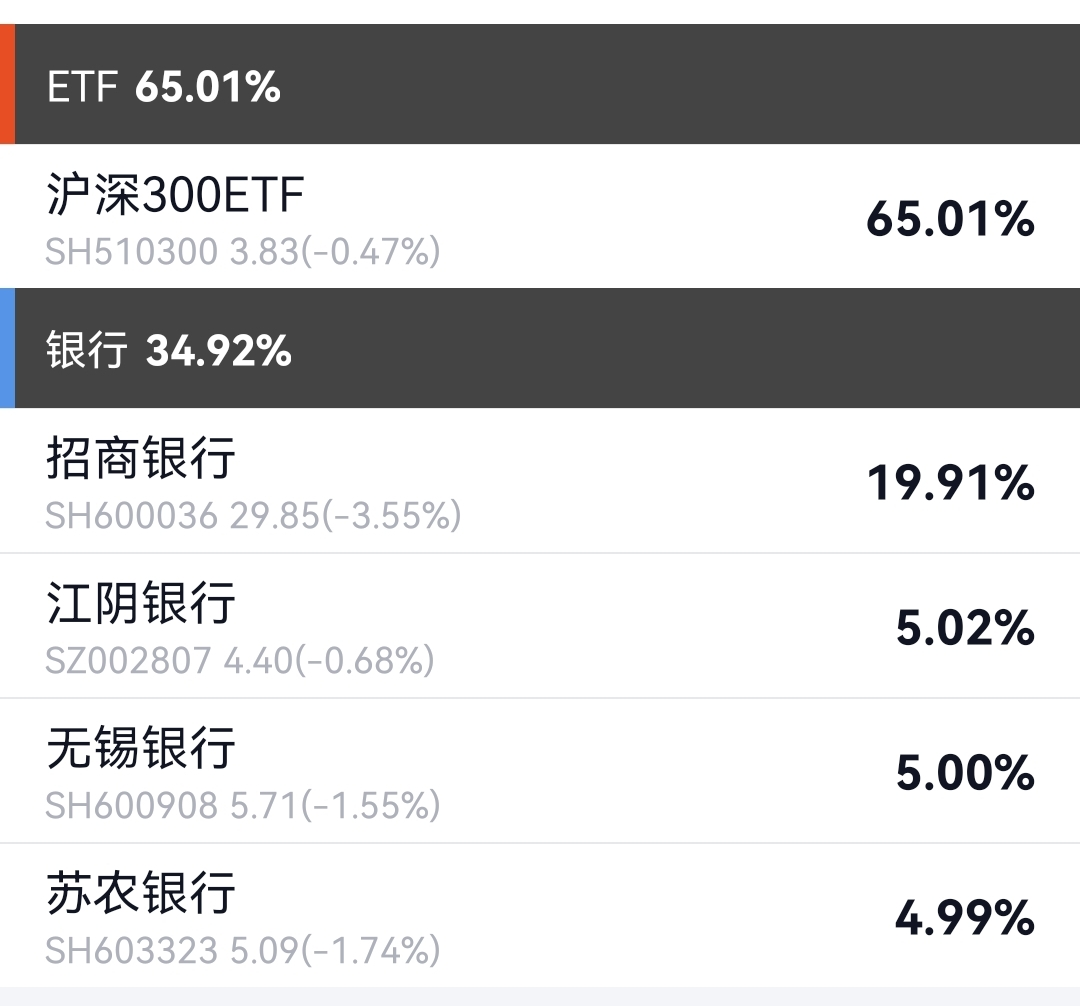1080x1006 pixels.
Task: Open the 招商银行 stock details
Action: [142, 459]
